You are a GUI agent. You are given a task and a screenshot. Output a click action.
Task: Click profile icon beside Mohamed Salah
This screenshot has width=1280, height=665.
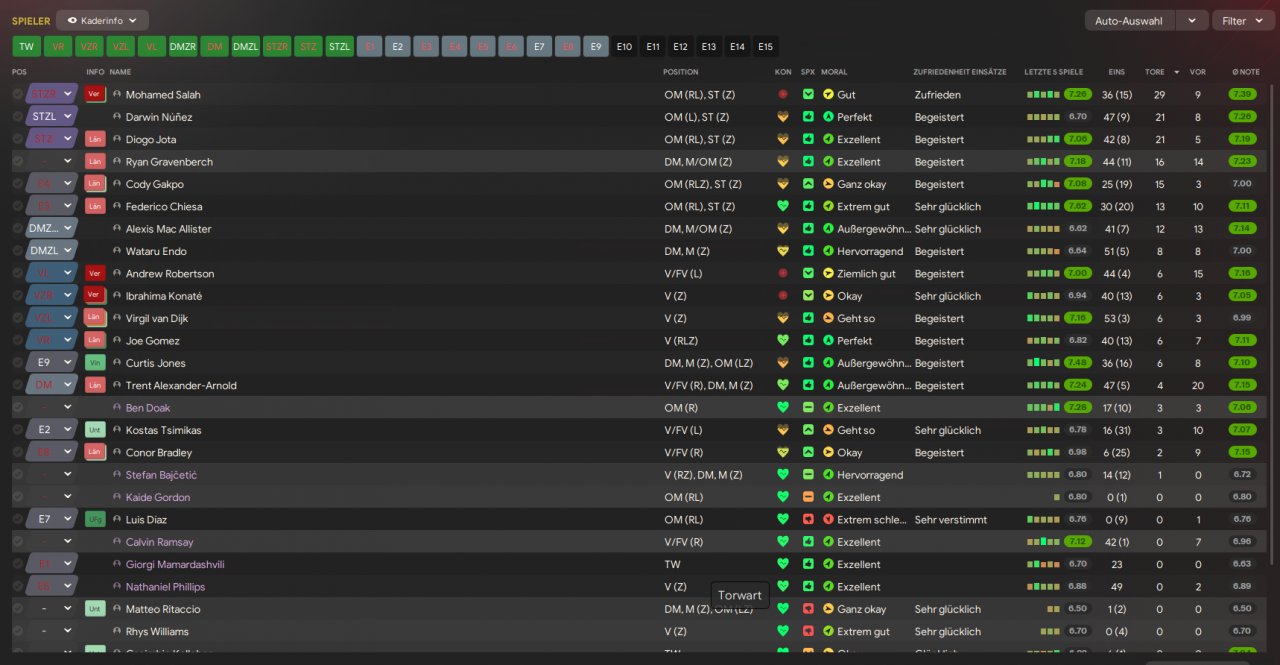[x=117, y=94]
